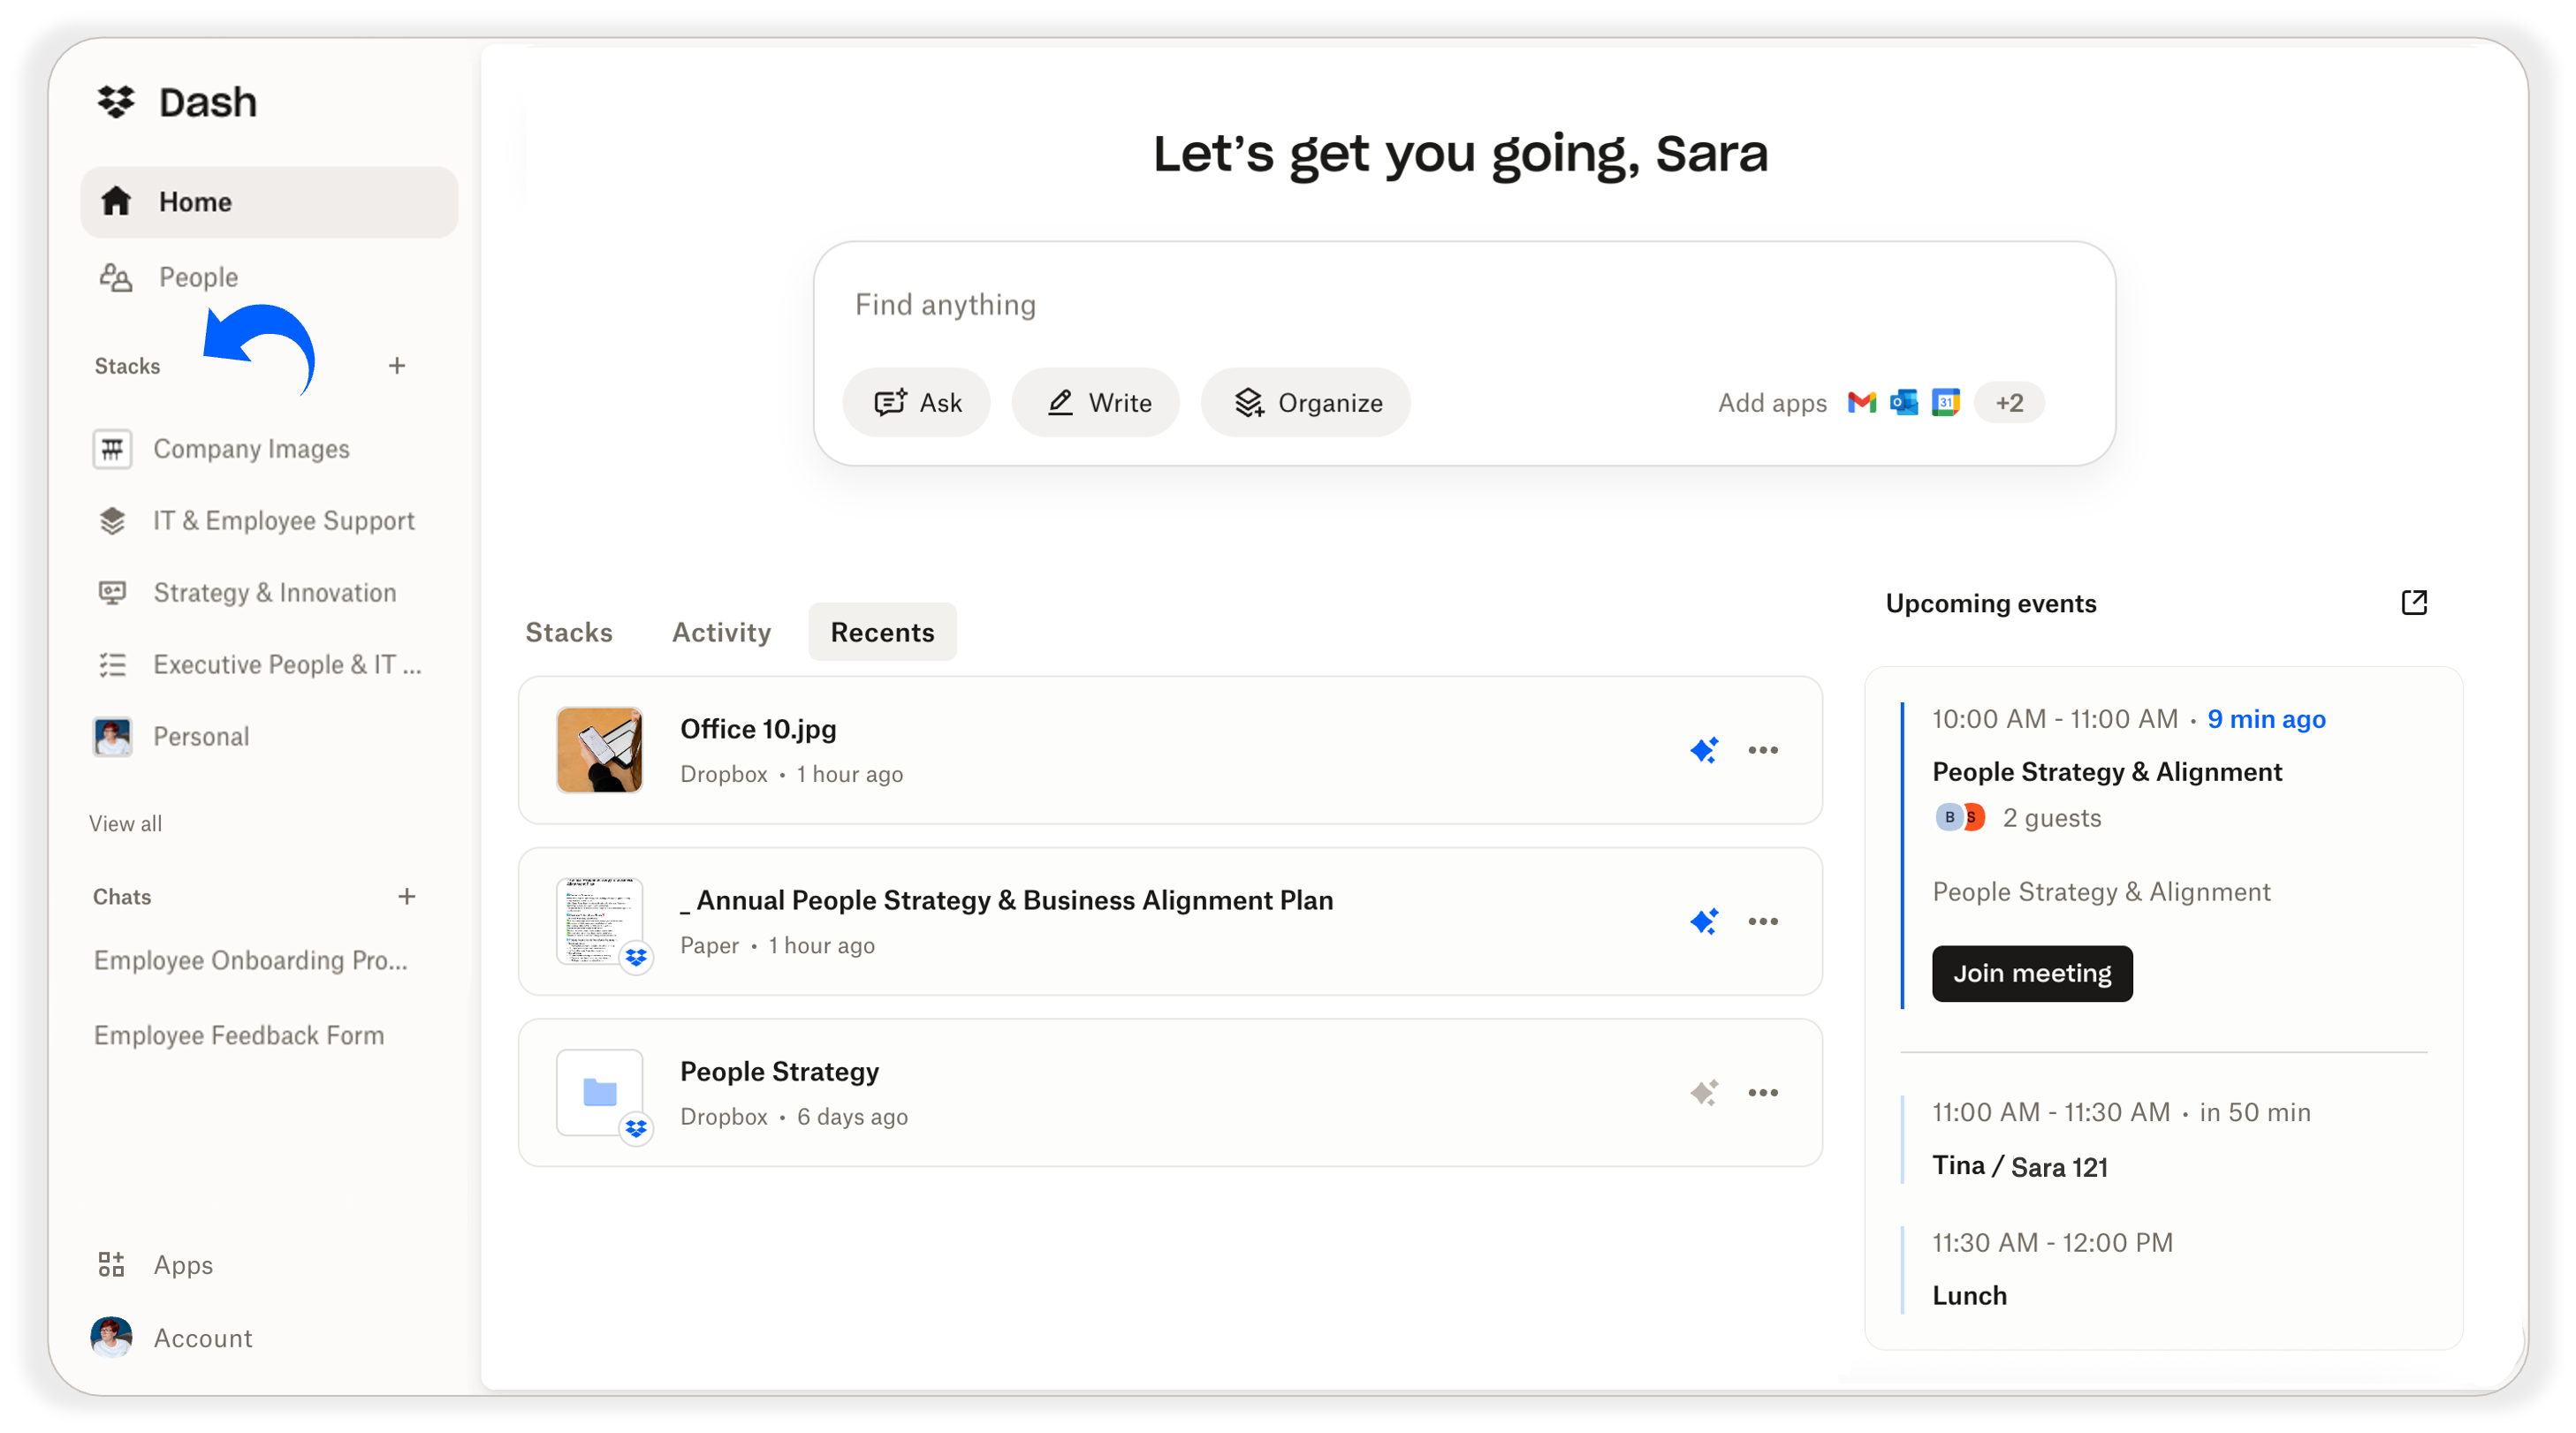
Task: Start new chat with plus icon
Action: point(406,896)
